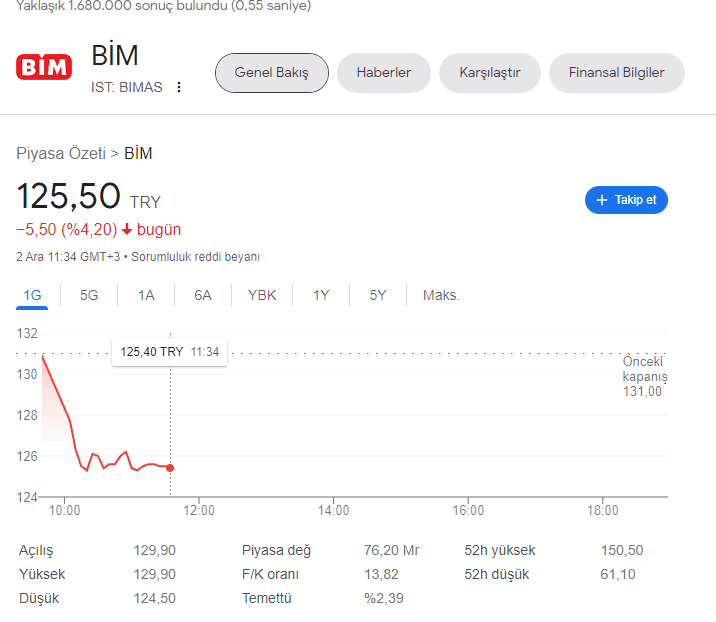Click the 125,40 TRY chart tooltip
The image size is (716, 622).
pos(169,352)
